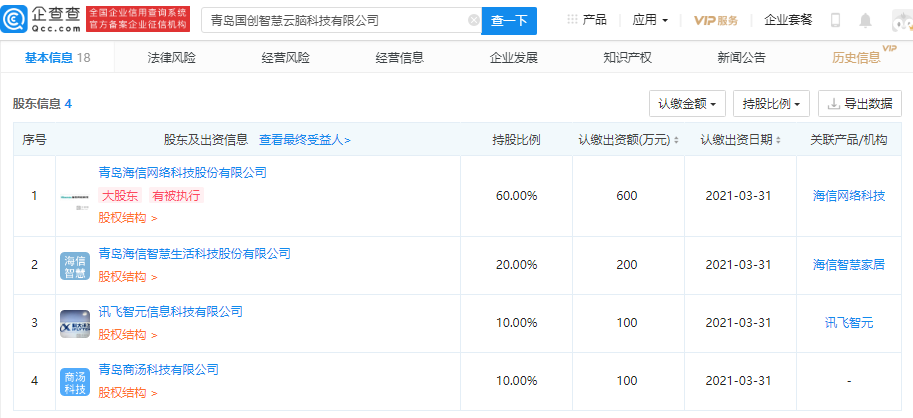This screenshot has height=418, width=913.
Task: Switch to 新闻公告 tab
Action: [x=742, y=57]
